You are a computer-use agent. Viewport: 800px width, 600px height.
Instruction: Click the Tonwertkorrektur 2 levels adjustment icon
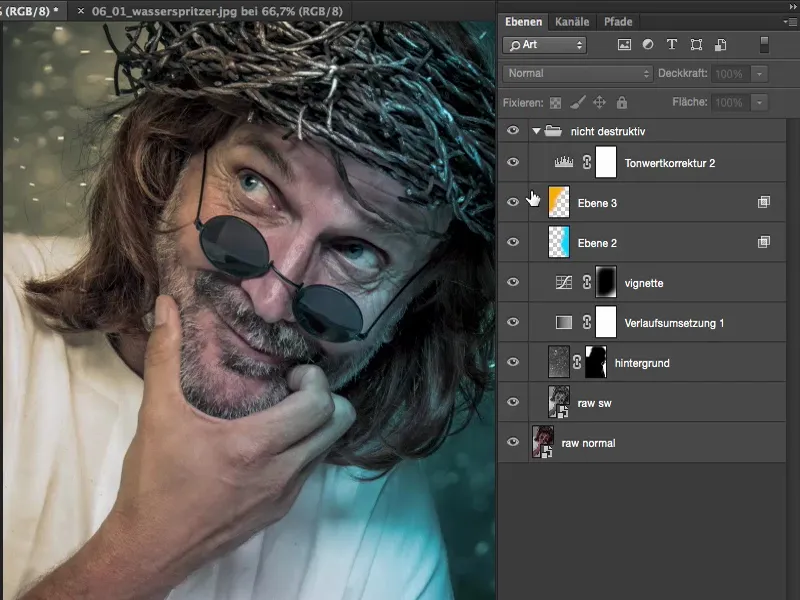pyautogui.click(x=564, y=163)
